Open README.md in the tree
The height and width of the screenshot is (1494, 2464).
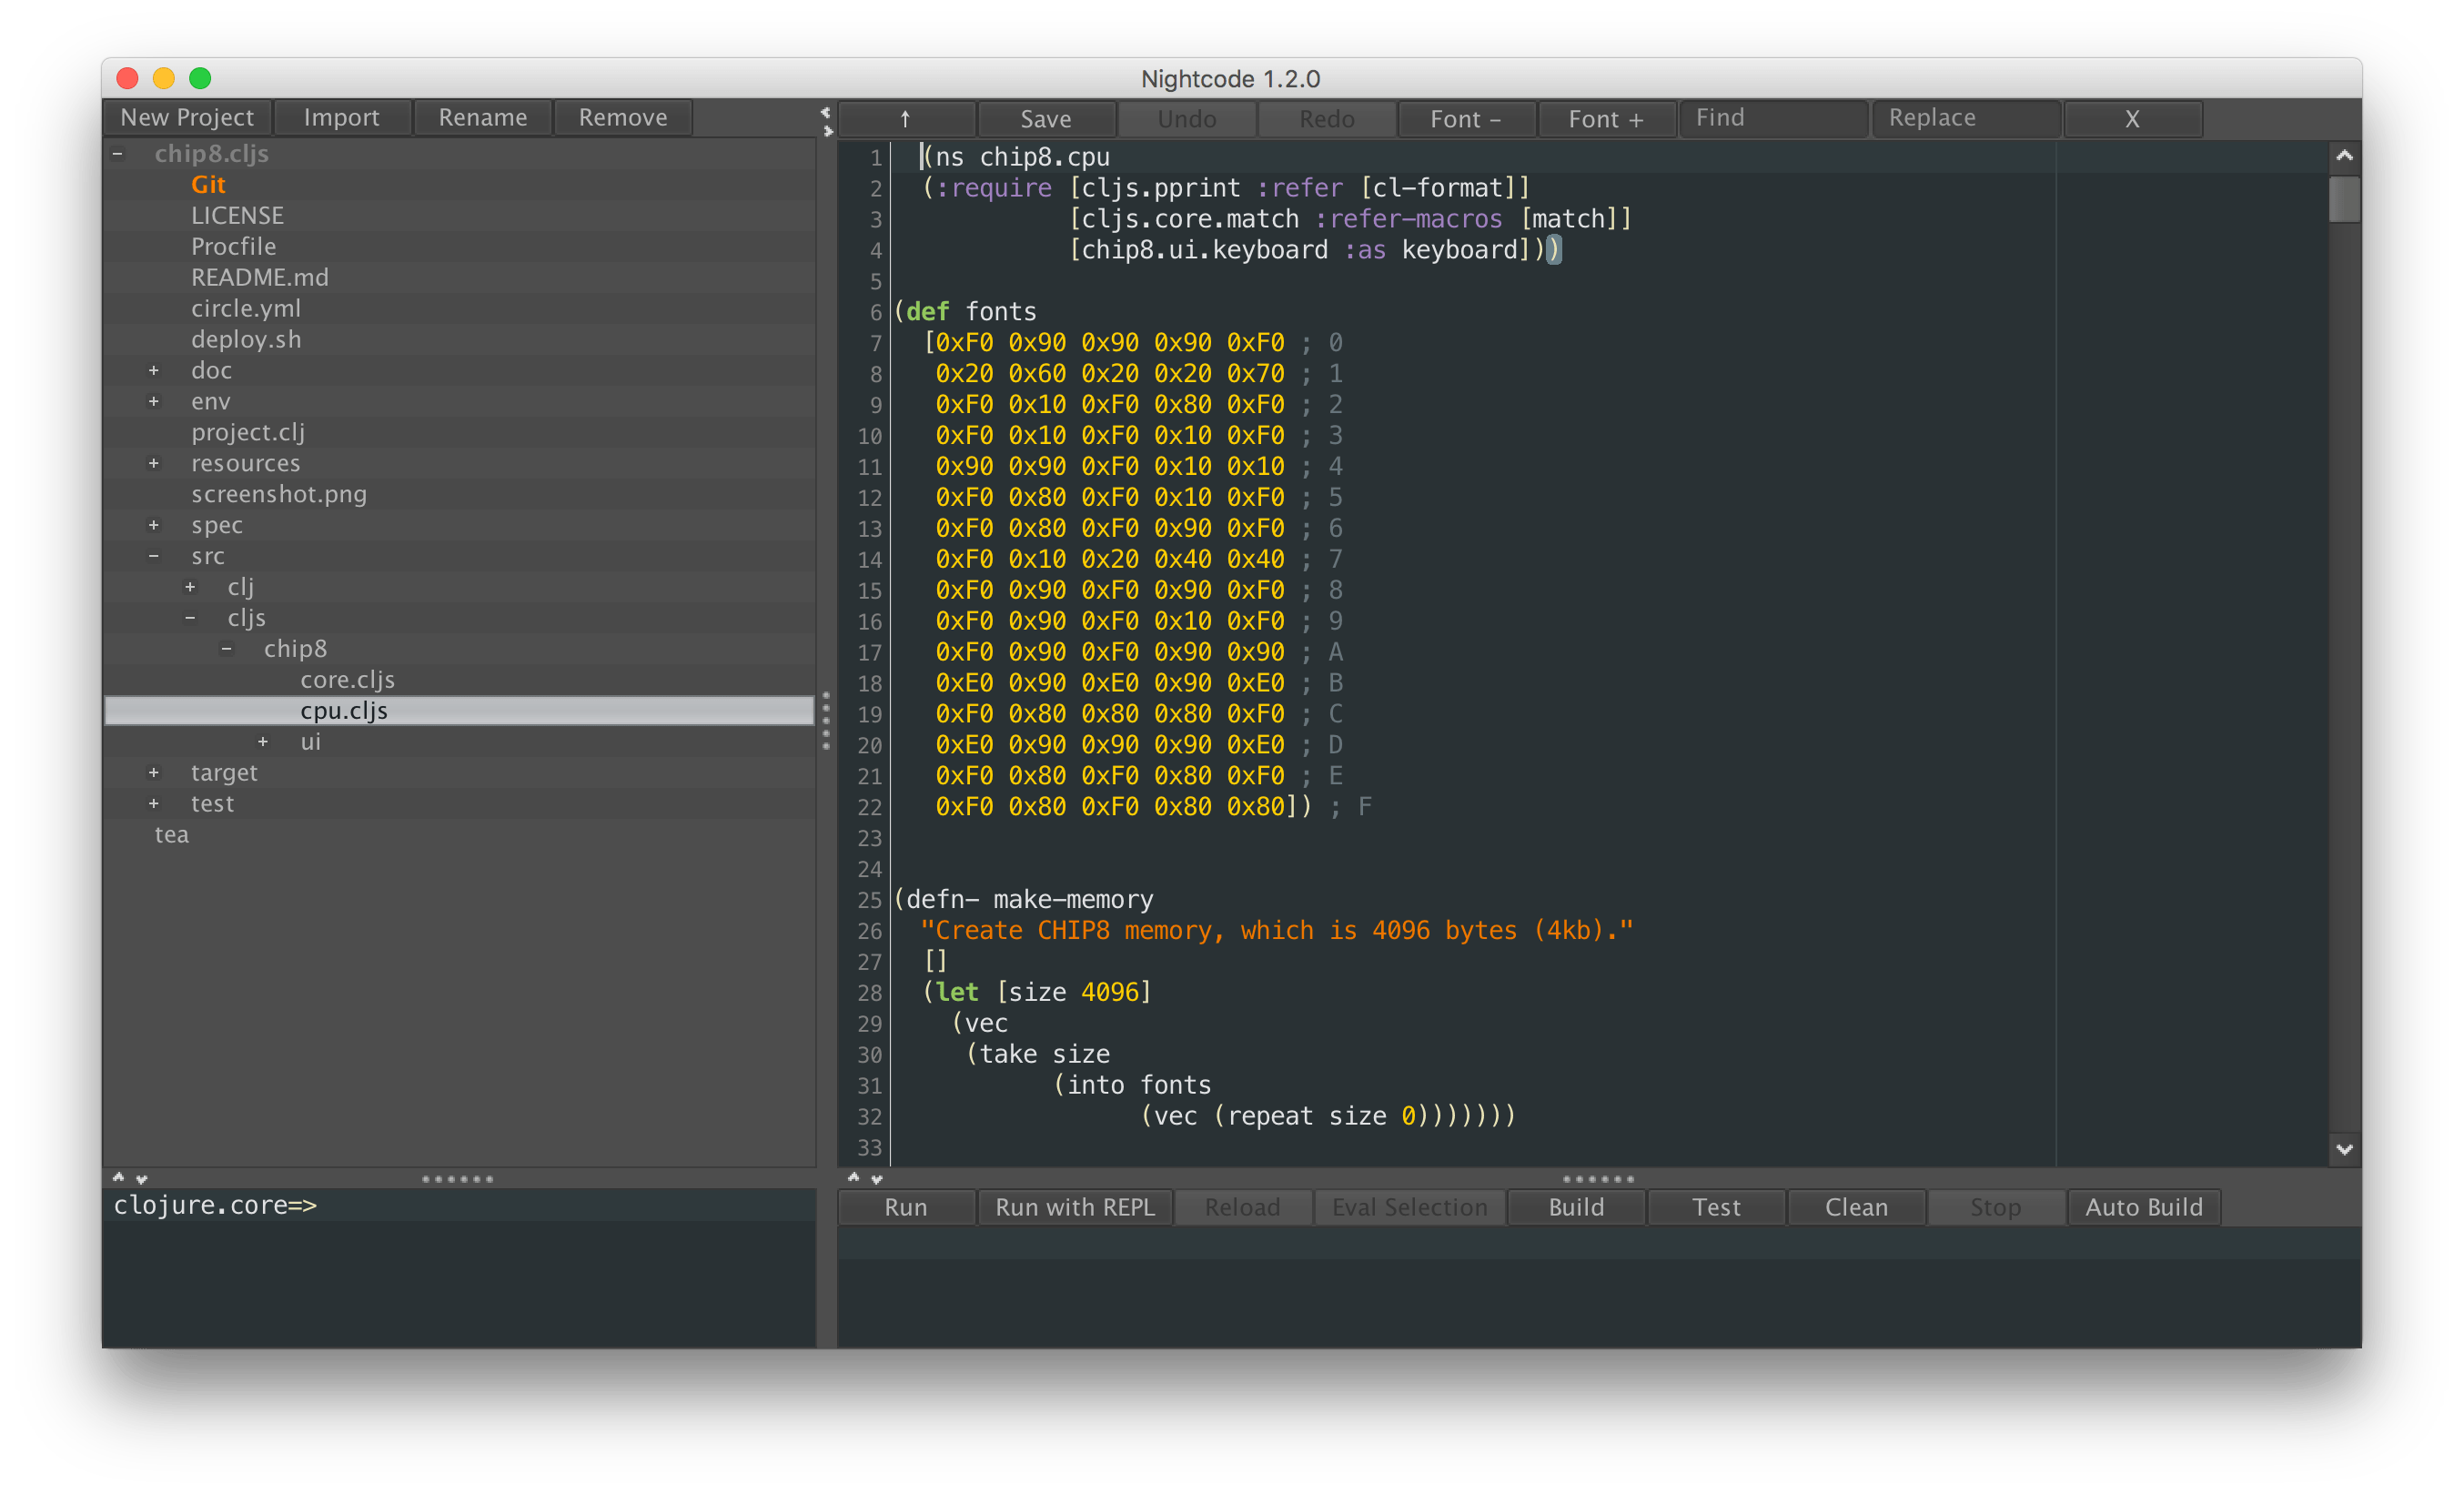point(260,278)
